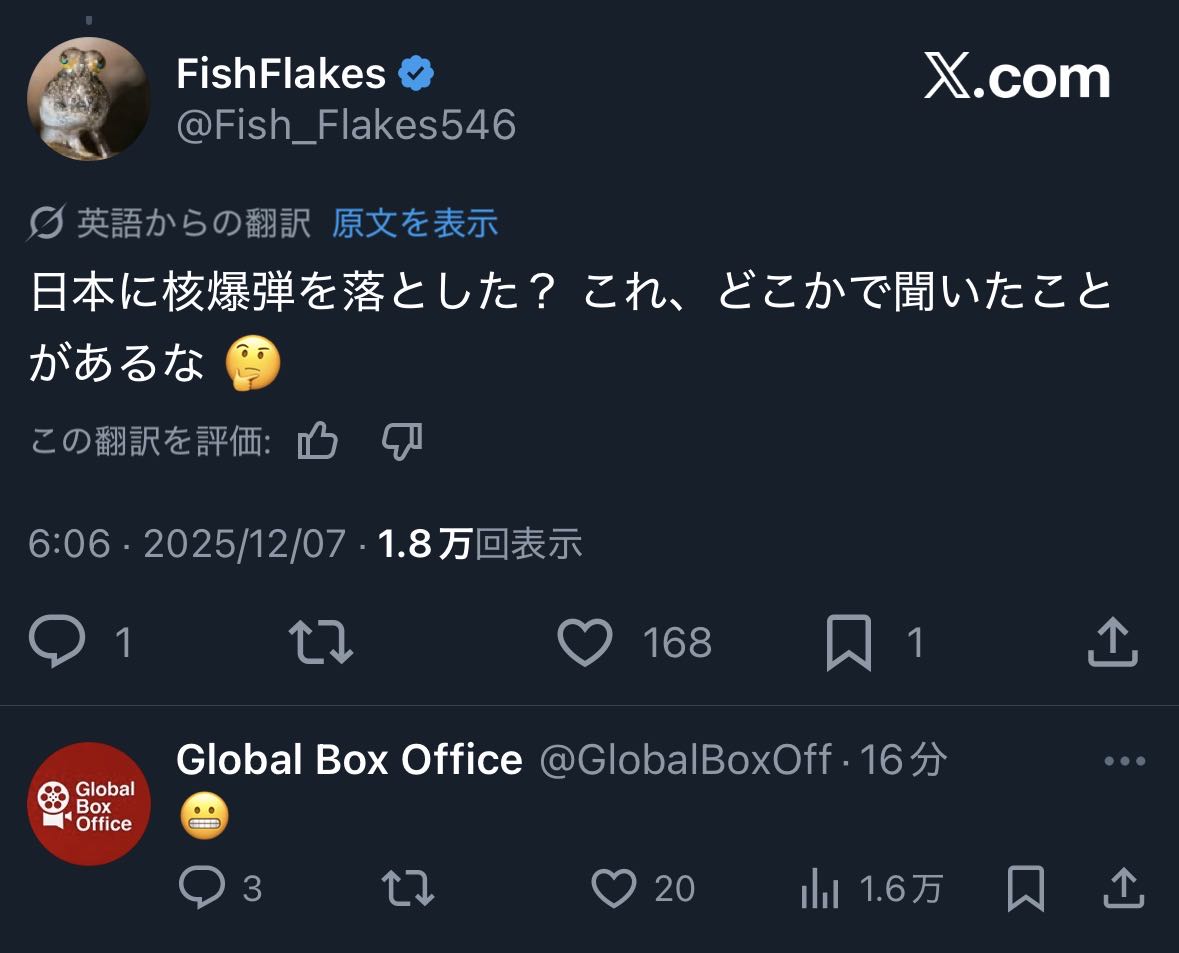1179x953 pixels.
Task: Click the blue verified badge
Action: click(x=416, y=74)
